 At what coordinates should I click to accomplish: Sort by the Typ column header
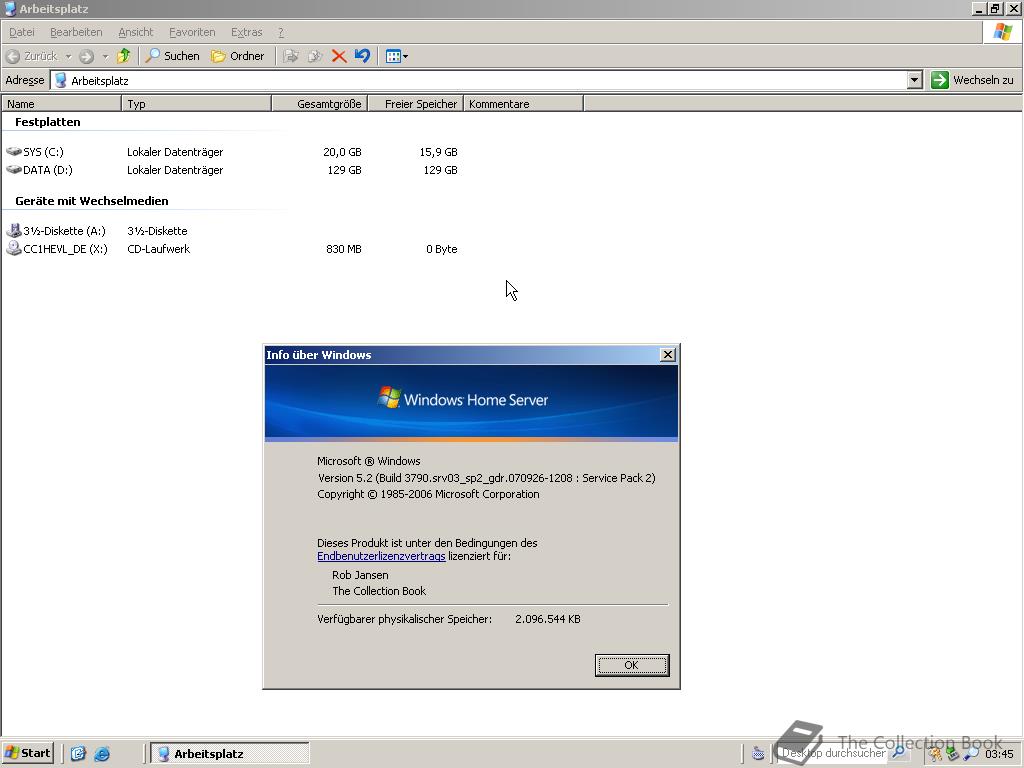pos(197,104)
